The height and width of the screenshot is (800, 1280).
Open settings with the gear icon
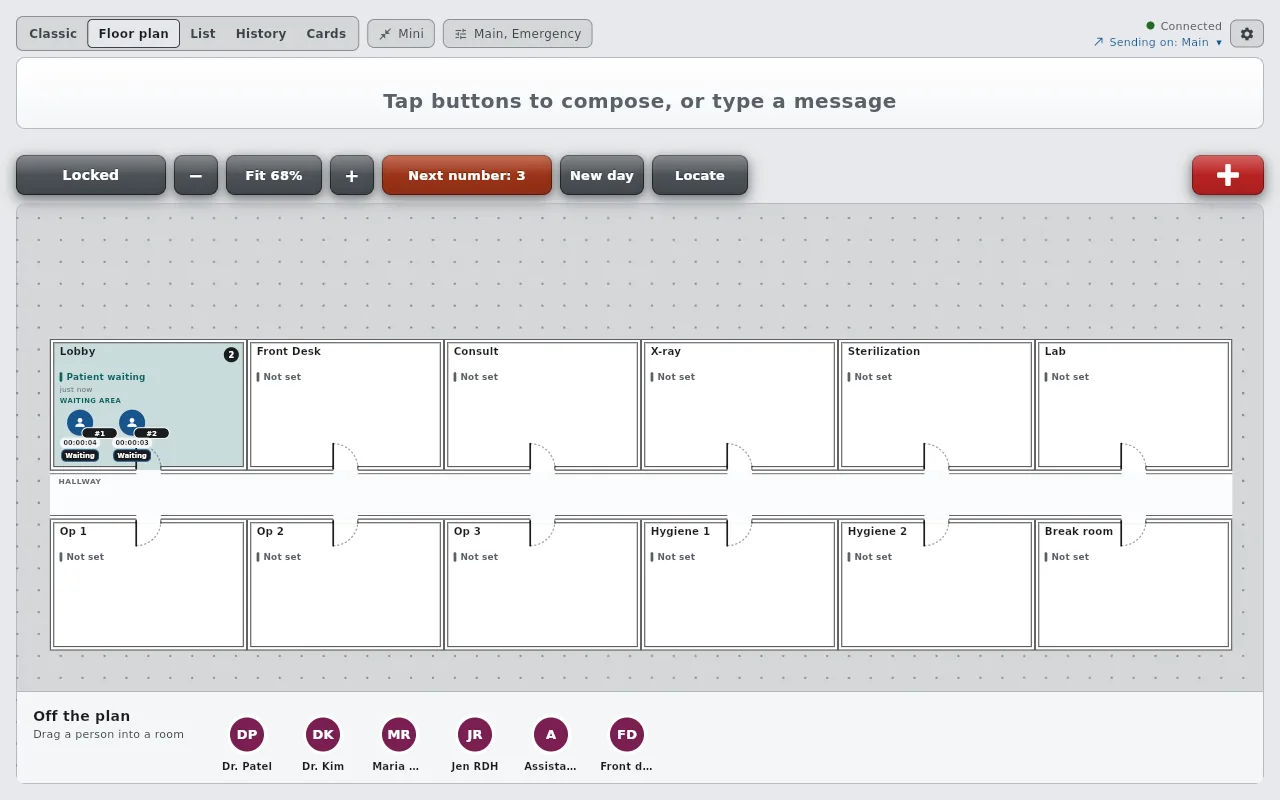click(1246, 34)
